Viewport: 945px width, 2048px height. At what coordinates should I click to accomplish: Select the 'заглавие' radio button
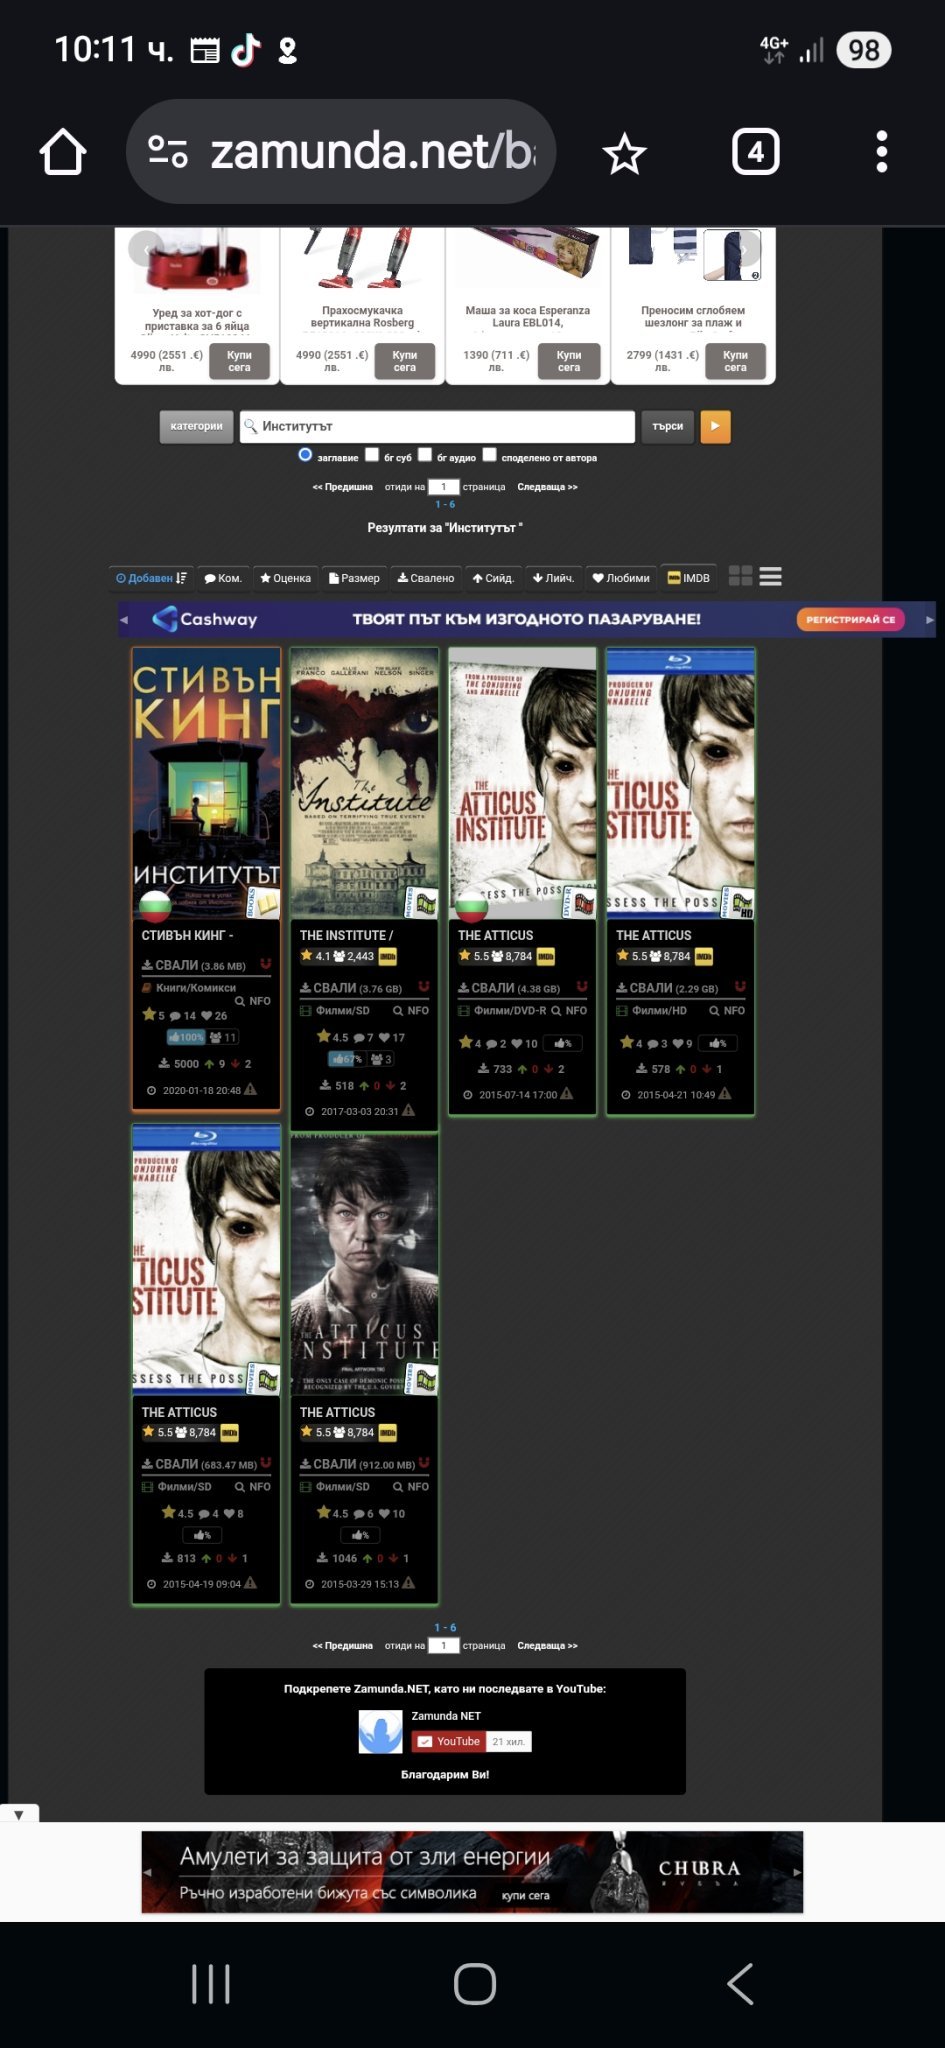305,455
